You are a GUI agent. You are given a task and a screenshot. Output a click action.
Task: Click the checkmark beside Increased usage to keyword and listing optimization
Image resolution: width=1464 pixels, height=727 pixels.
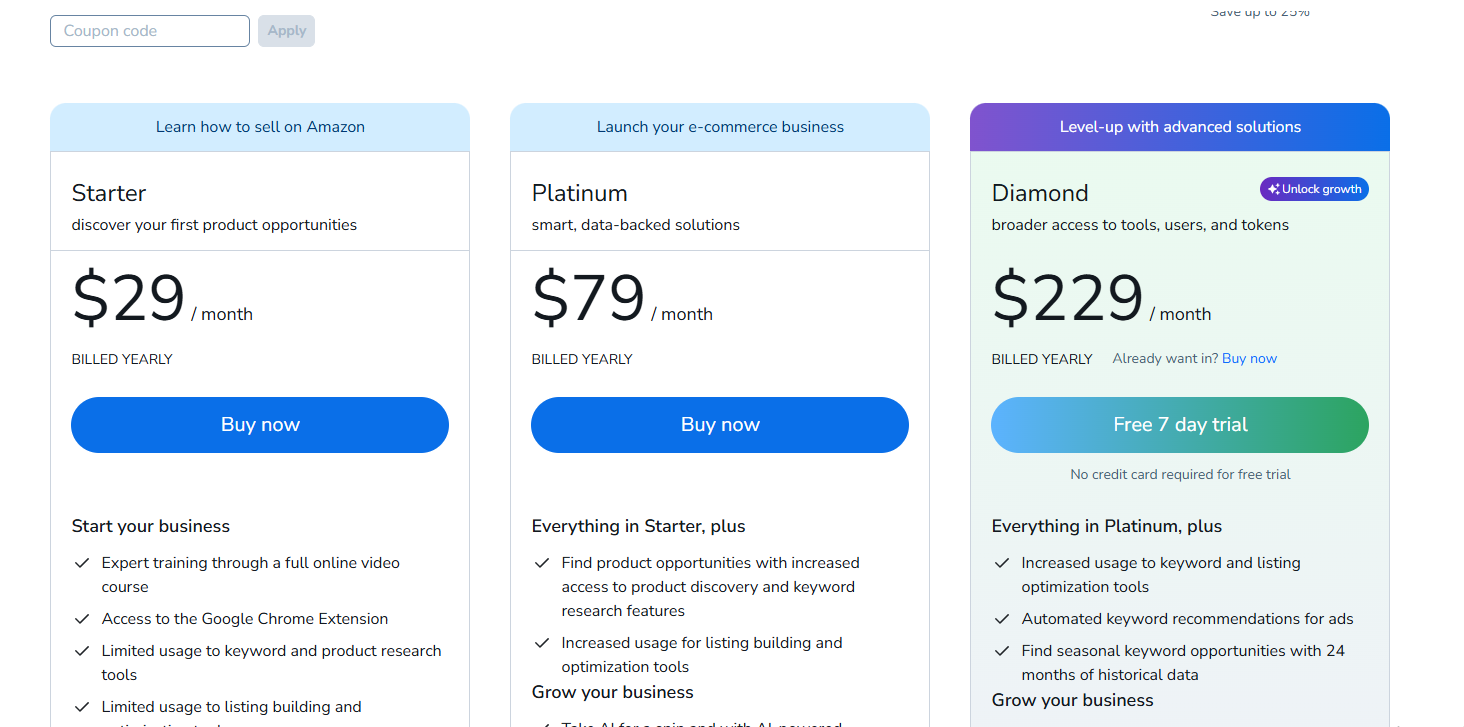click(x=1002, y=563)
